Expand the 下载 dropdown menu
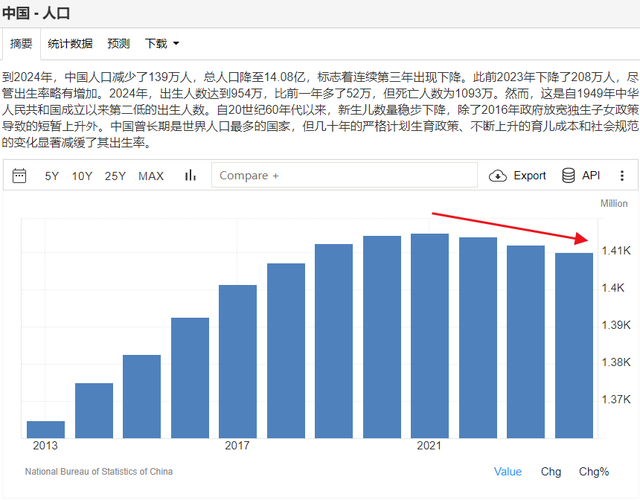Screen dimensions: 640x500 [x=162, y=44]
